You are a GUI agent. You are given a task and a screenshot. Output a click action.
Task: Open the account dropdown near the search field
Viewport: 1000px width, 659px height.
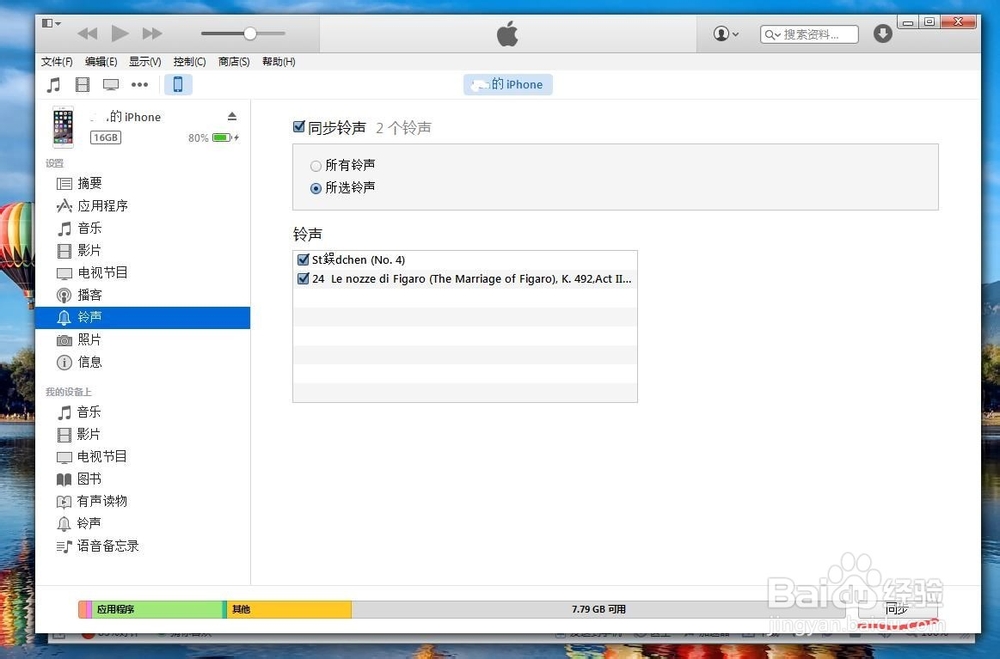(x=724, y=32)
